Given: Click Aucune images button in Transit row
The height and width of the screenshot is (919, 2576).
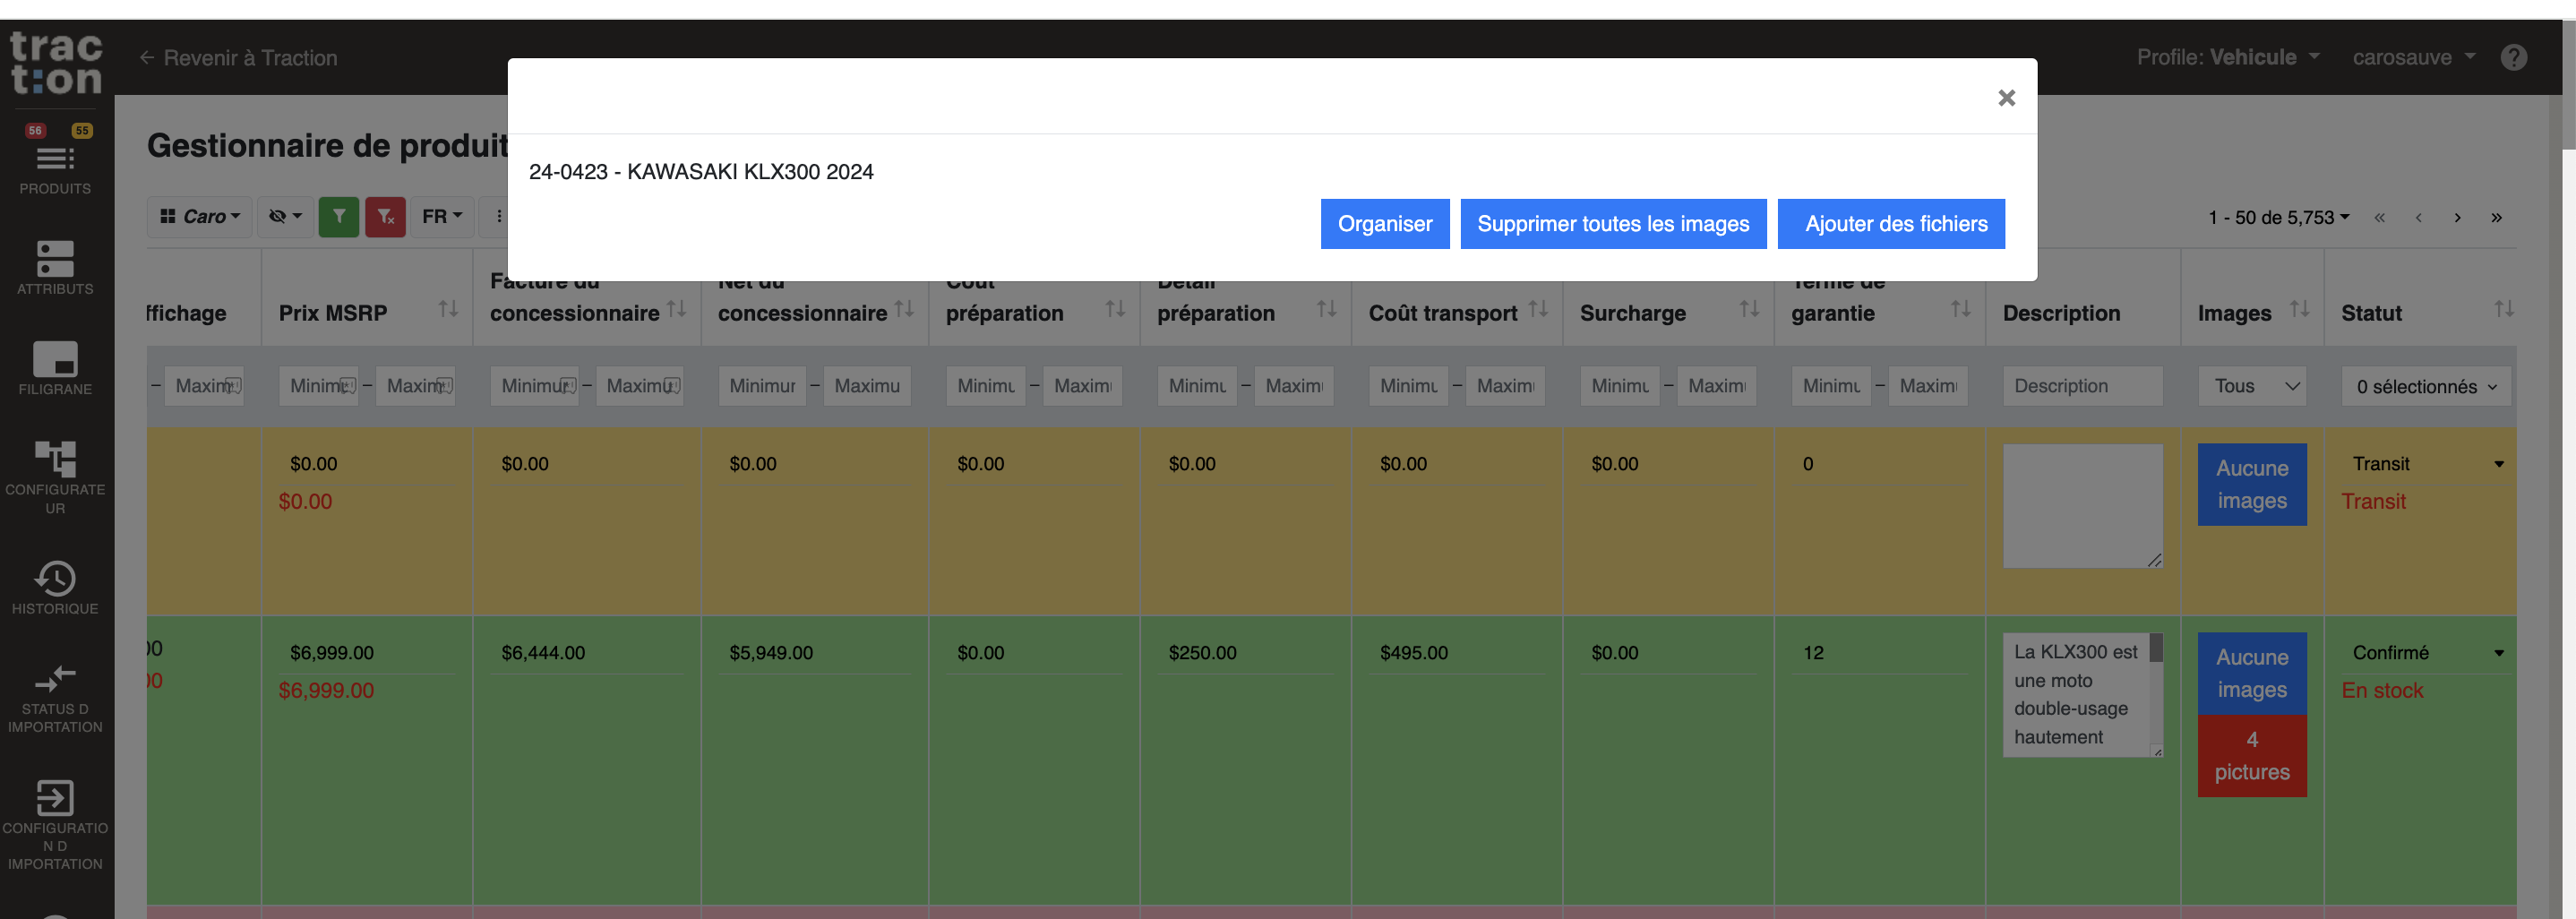Looking at the screenshot, I should point(2251,484).
